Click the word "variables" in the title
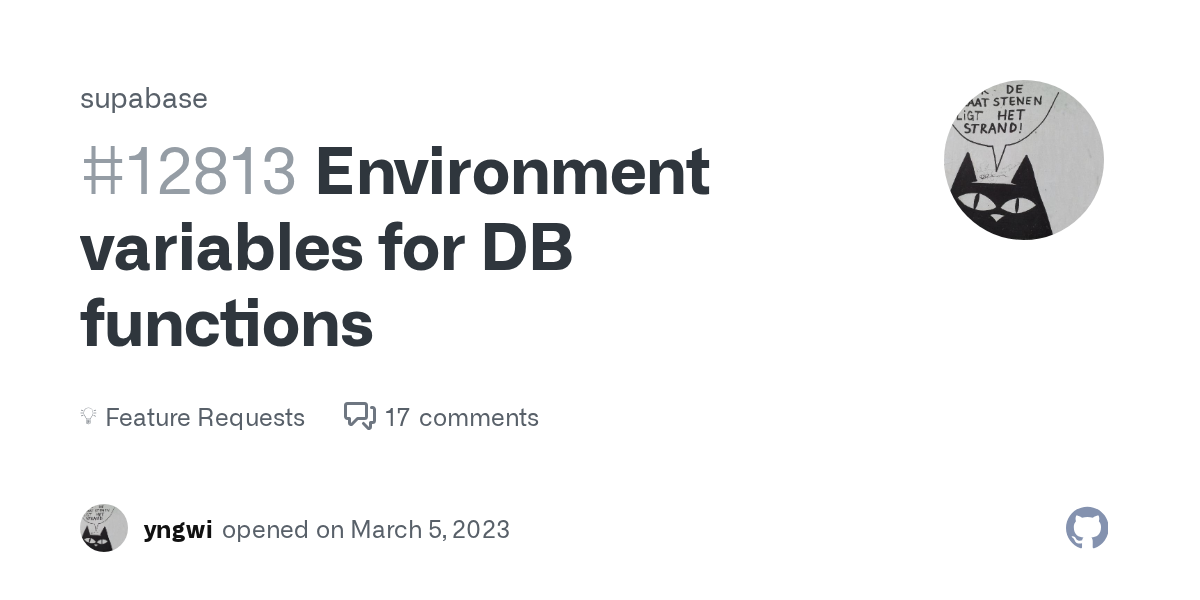1200x600 pixels. [221, 248]
